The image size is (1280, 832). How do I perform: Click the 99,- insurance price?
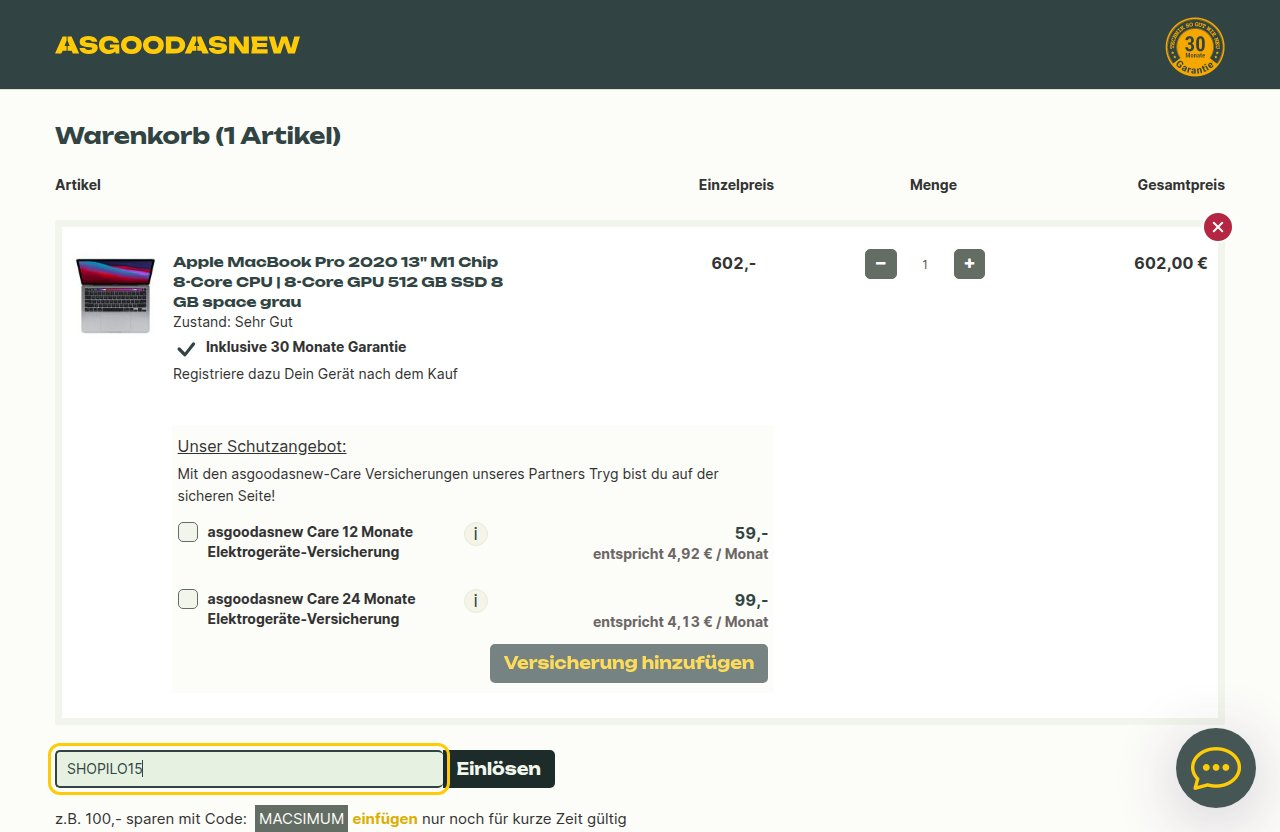(x=751, y=600)
